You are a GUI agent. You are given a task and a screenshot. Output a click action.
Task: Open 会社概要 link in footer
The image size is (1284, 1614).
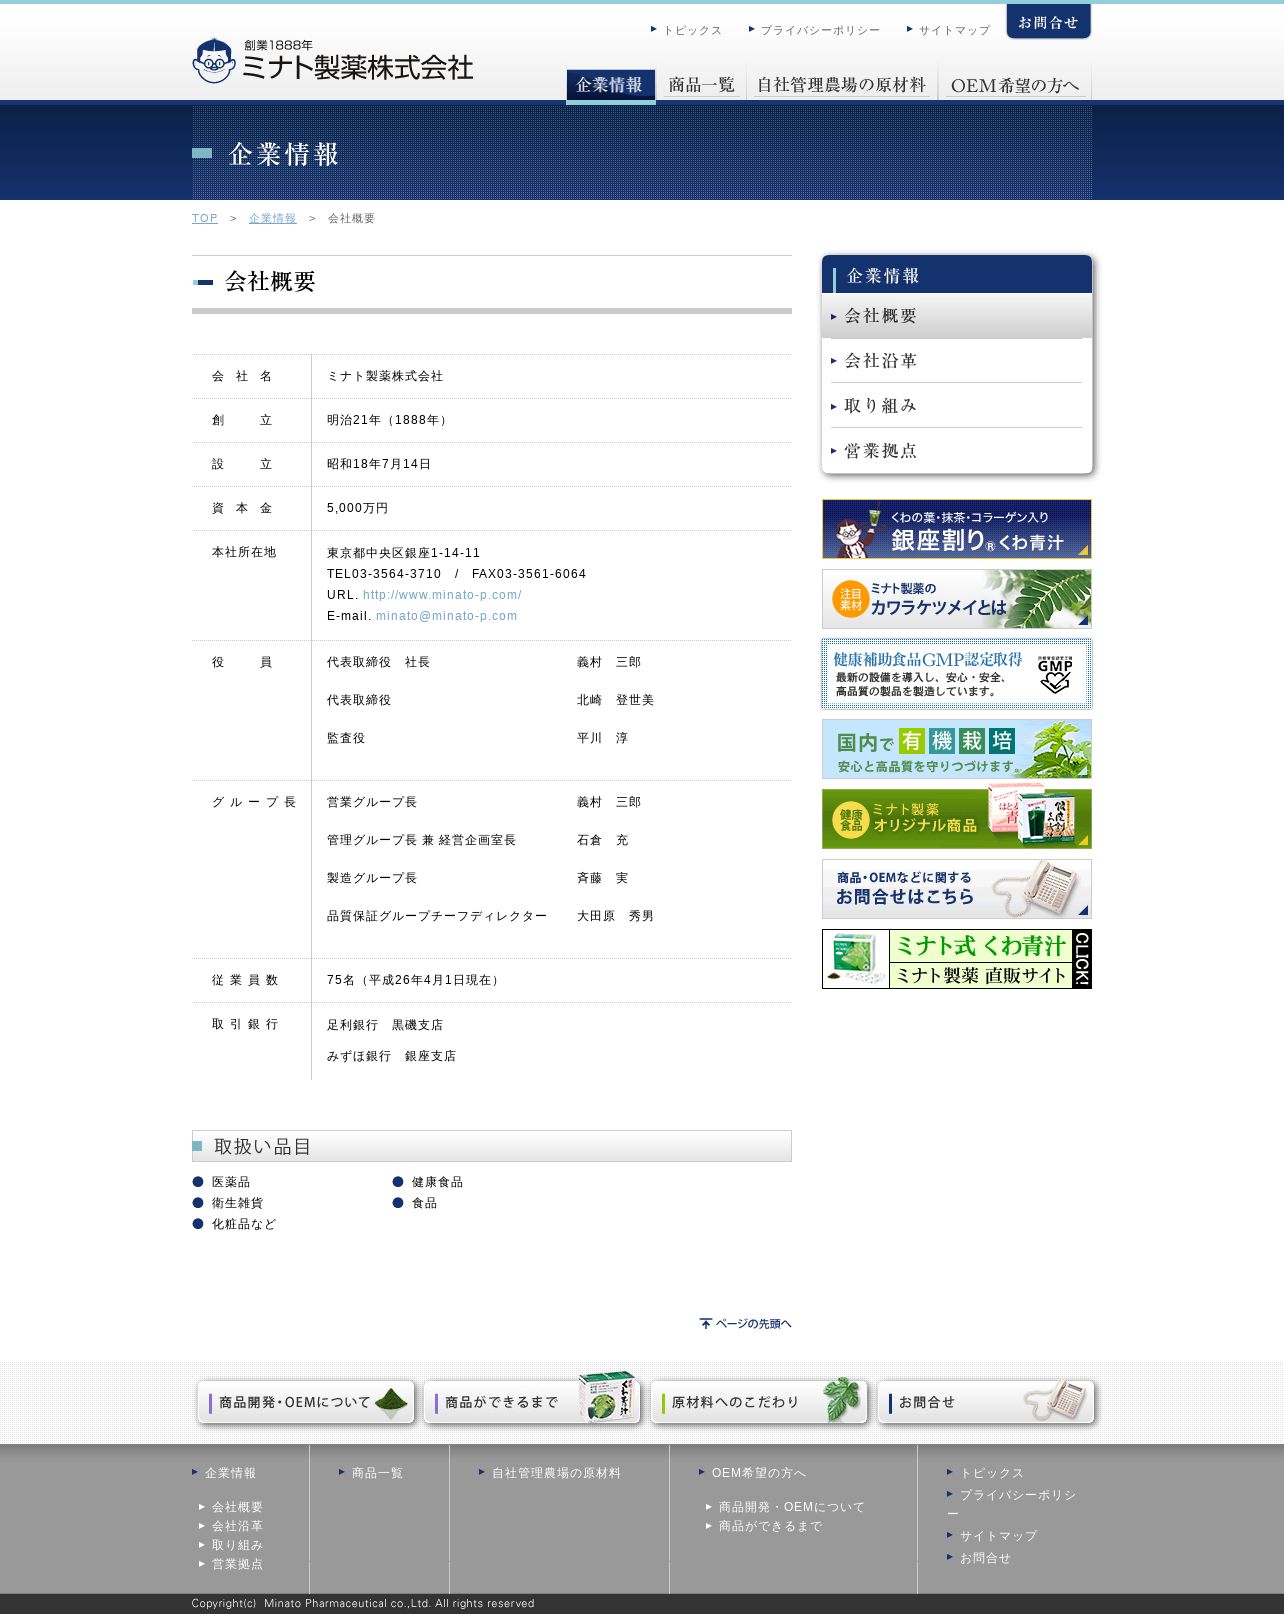click(x=237, y=1507)
